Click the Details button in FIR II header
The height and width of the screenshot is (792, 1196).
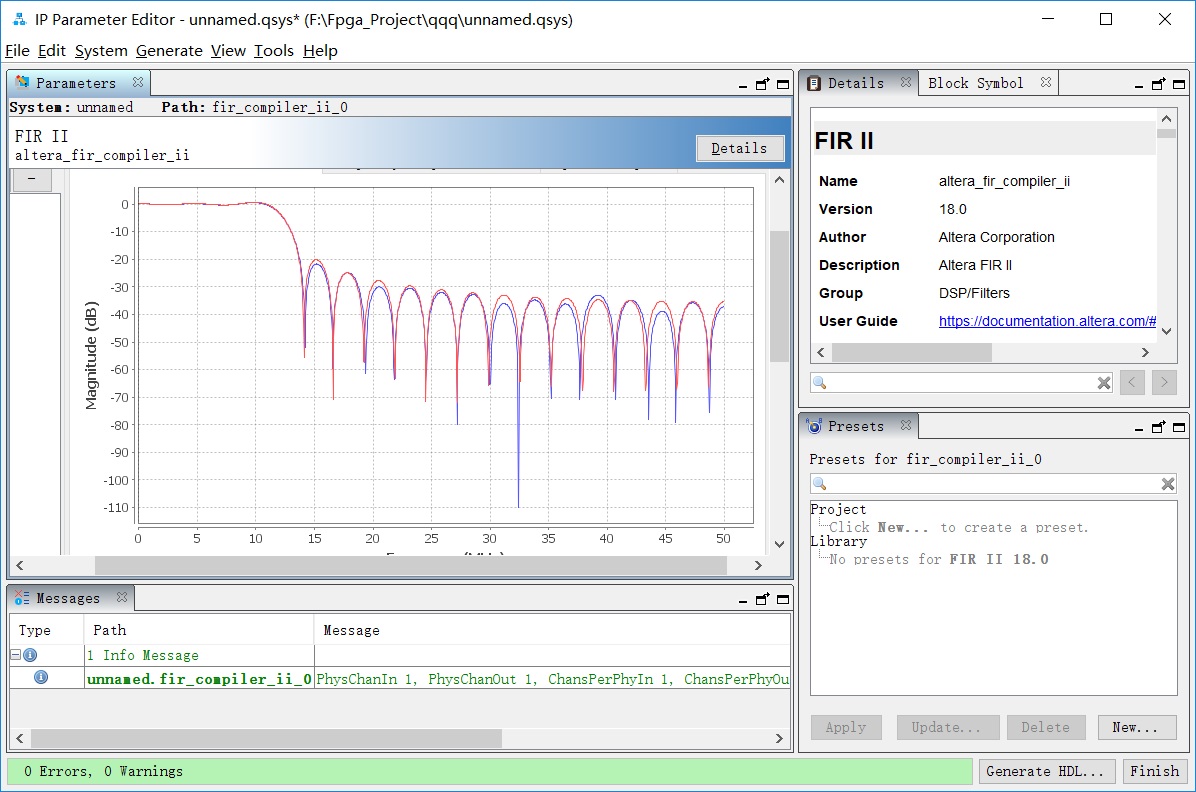pyautogui.click(x=739, y=148)
